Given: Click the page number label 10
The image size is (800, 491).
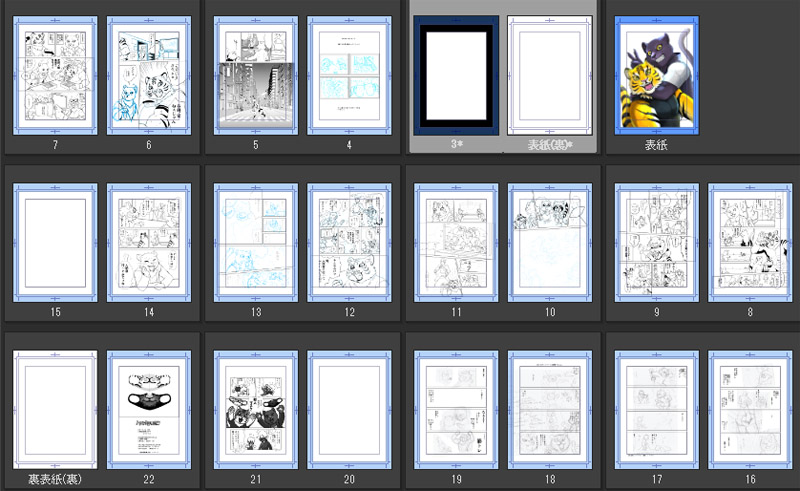Looking at the screenshot, I should click(x=550, y=312).
